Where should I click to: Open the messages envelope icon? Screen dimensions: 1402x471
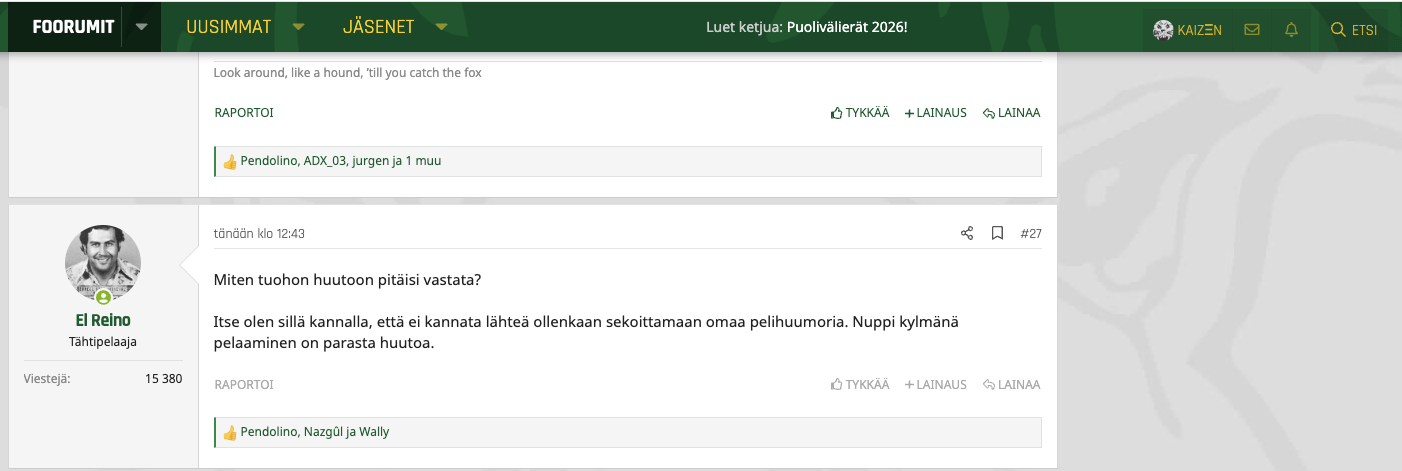coord(1251,30)
